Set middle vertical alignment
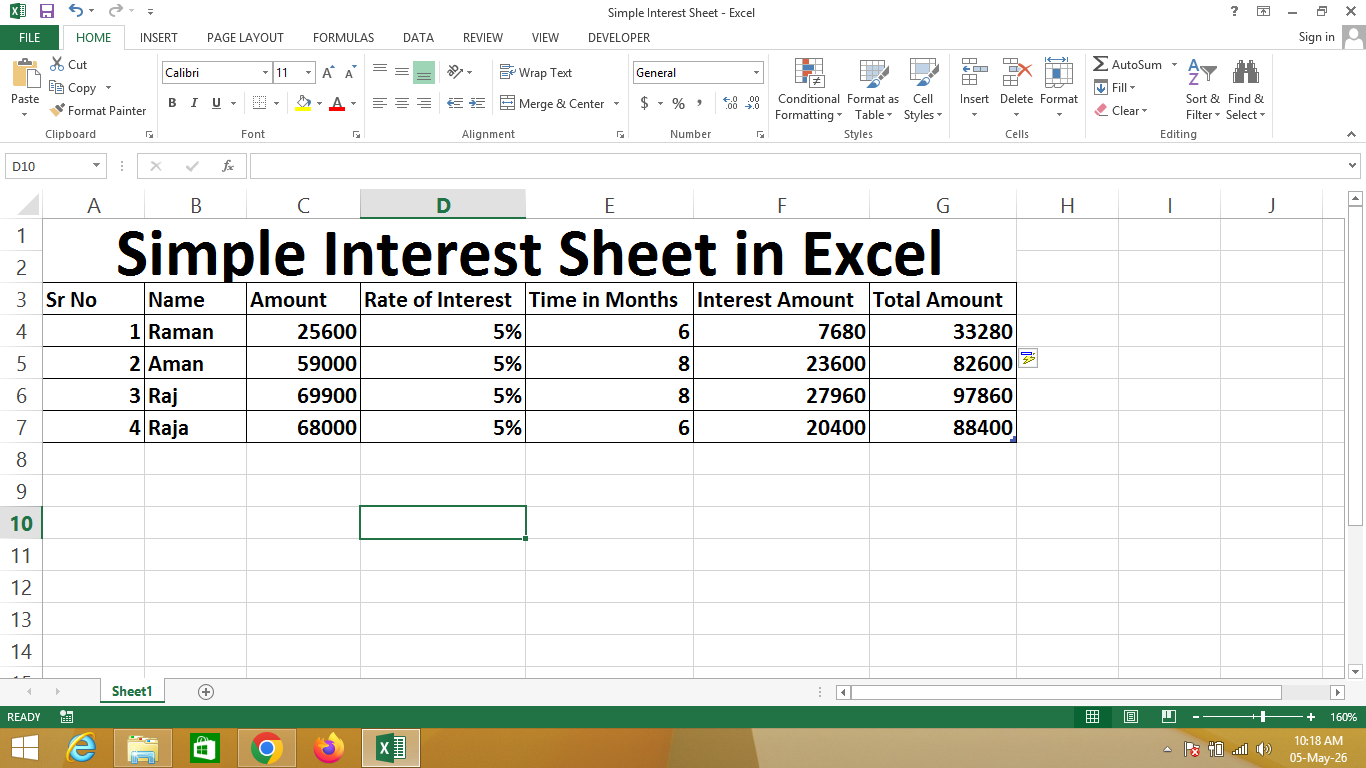This screenshot has width=1366, height=768. click(402, 72)
